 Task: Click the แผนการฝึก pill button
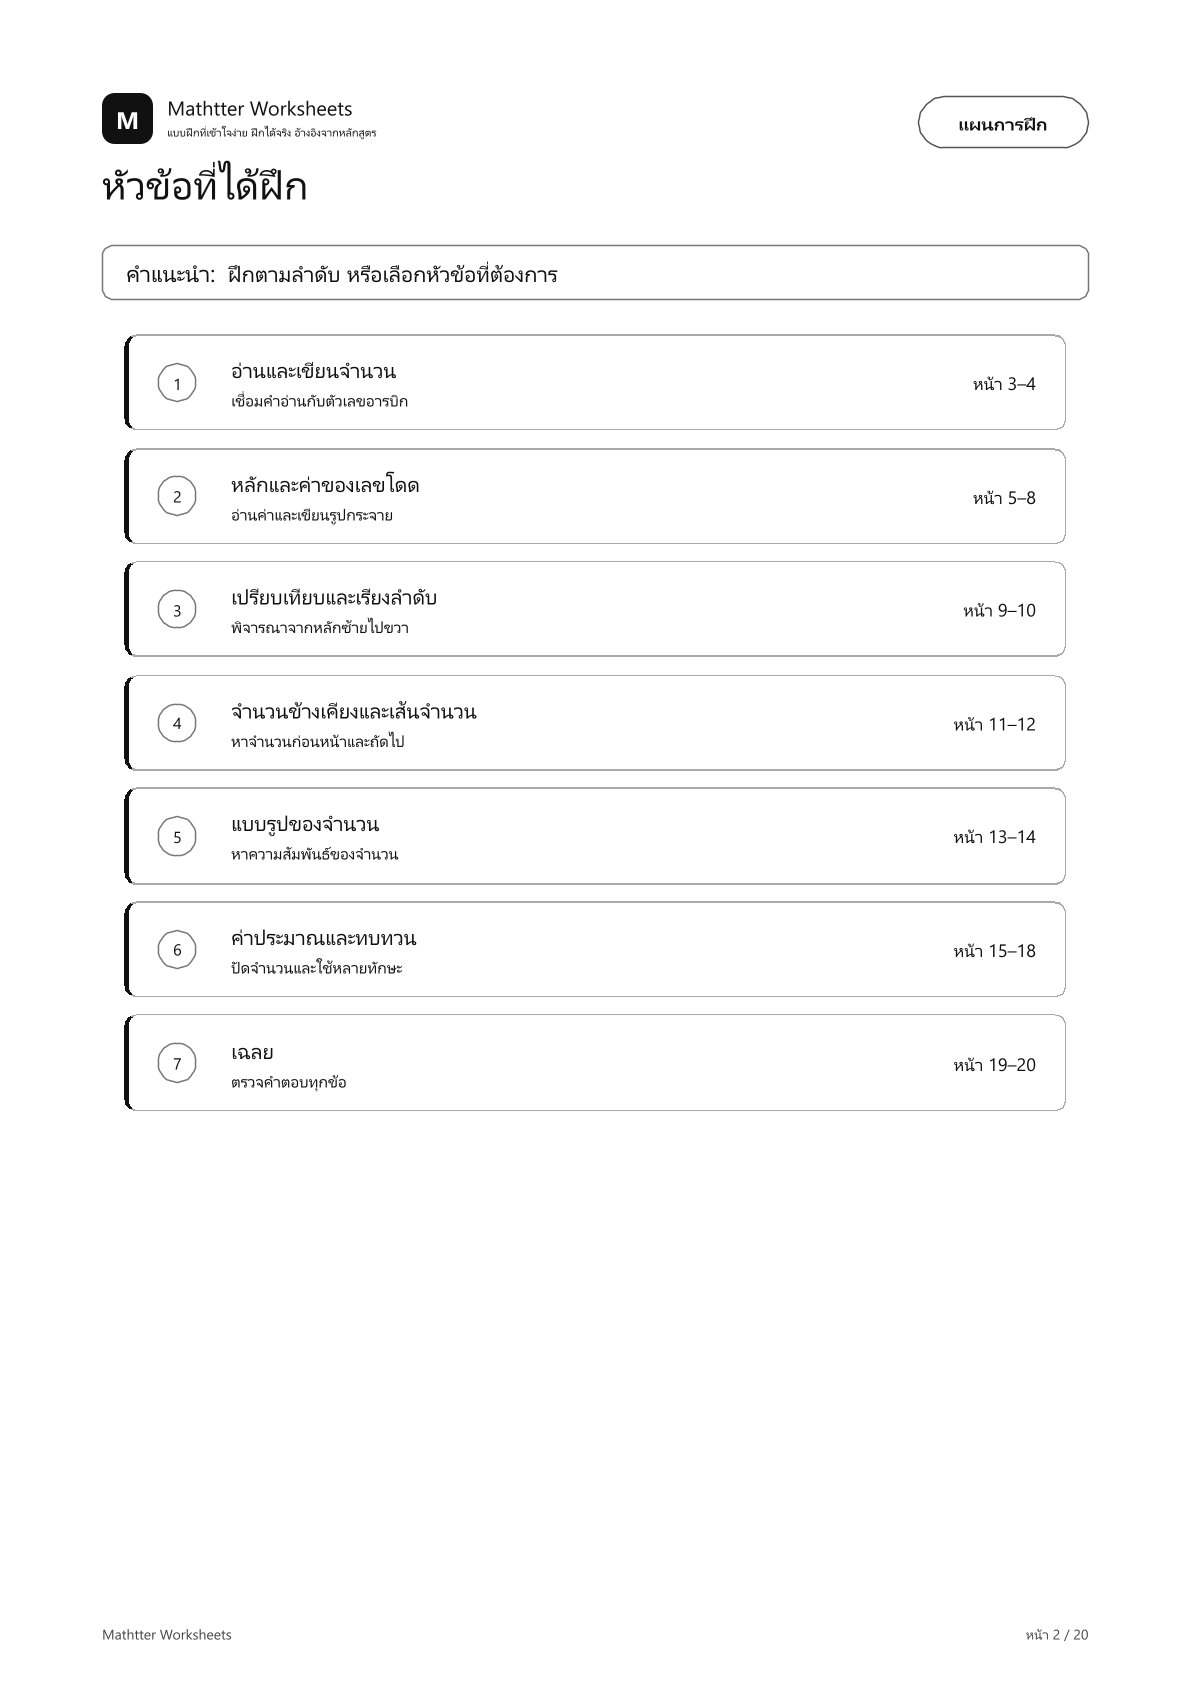(1003, 123)
